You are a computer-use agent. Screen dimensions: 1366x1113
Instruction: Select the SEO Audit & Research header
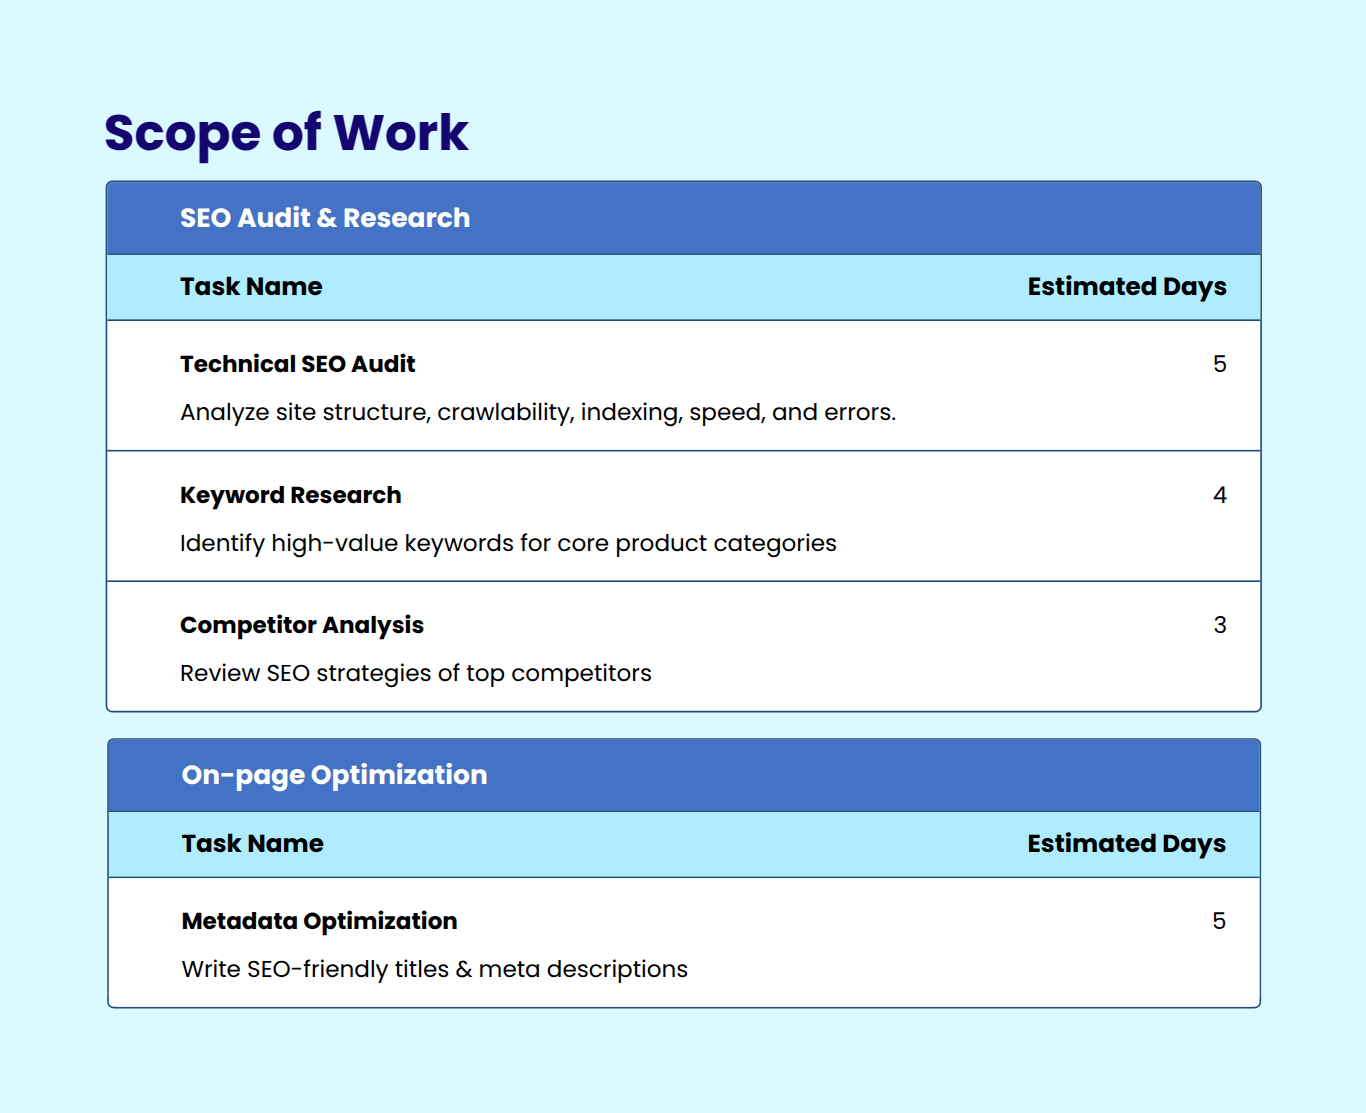pos(324,217)
